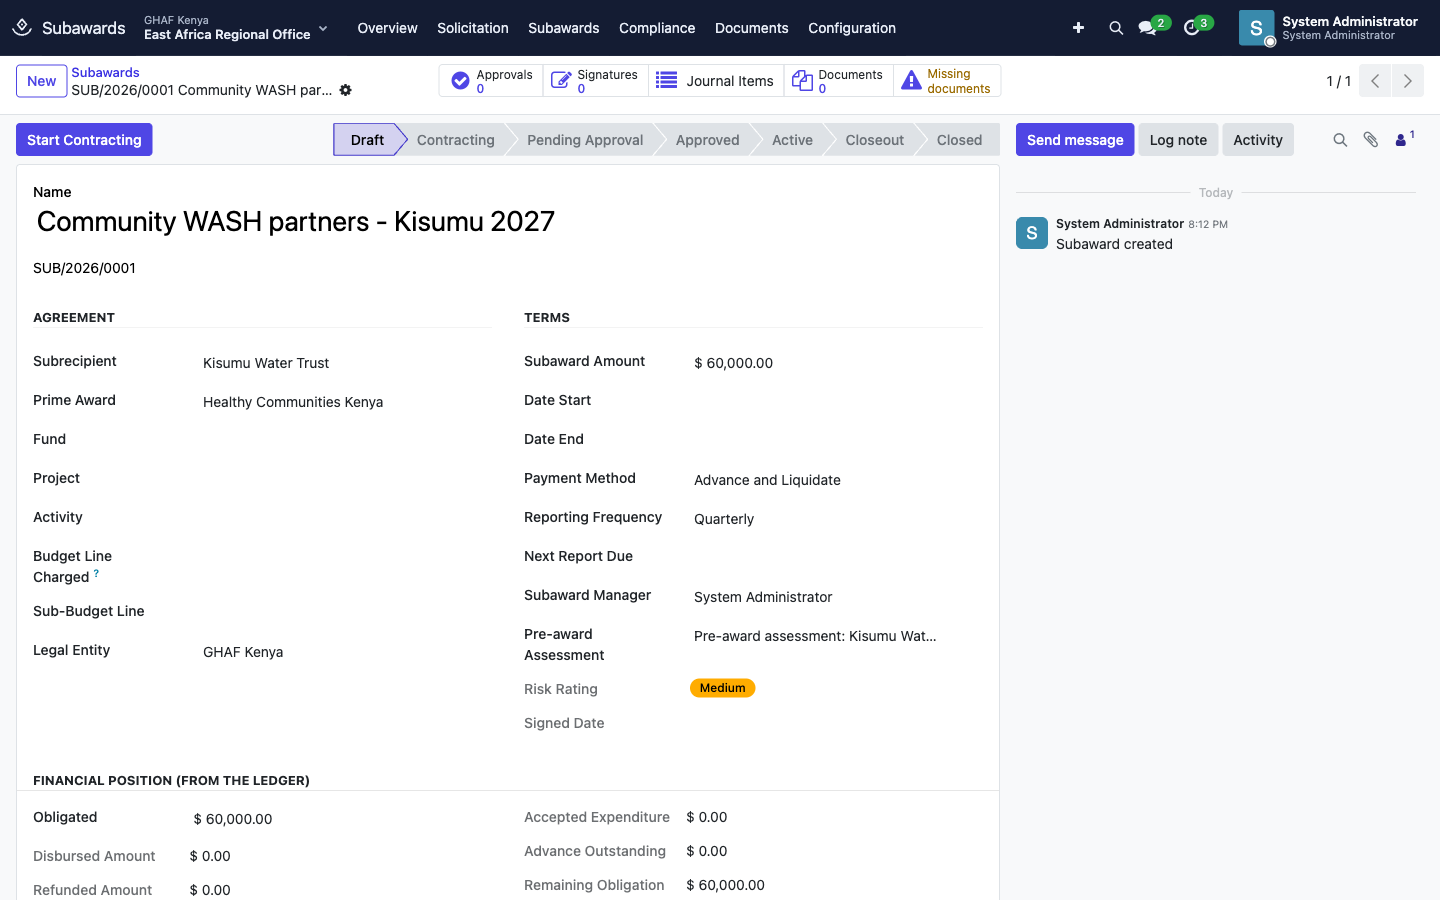1440x900 pixels.
Task: Open the Reporting Frequency selection field
Action: pyautogui.click(x=837, y=519)
